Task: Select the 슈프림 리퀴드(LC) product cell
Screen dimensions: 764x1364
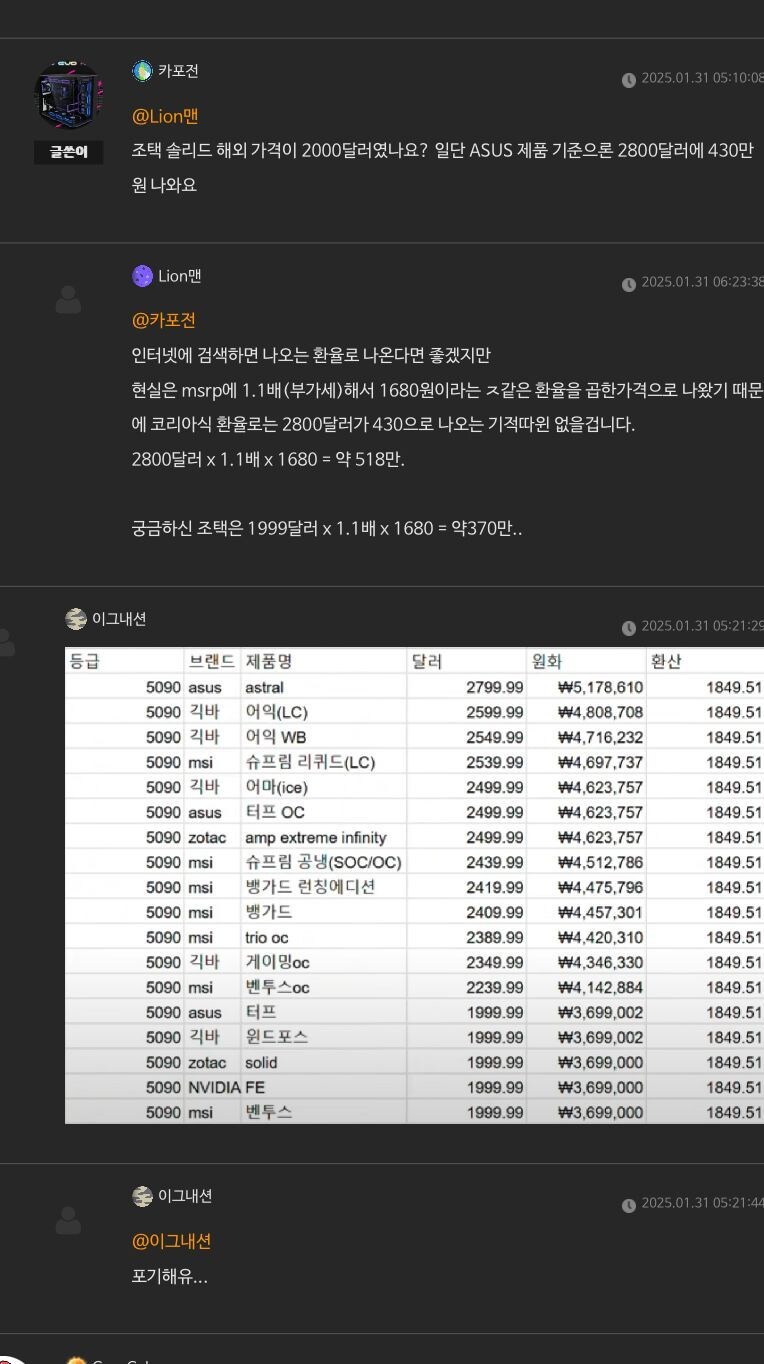Action: [x=324, y=762]
